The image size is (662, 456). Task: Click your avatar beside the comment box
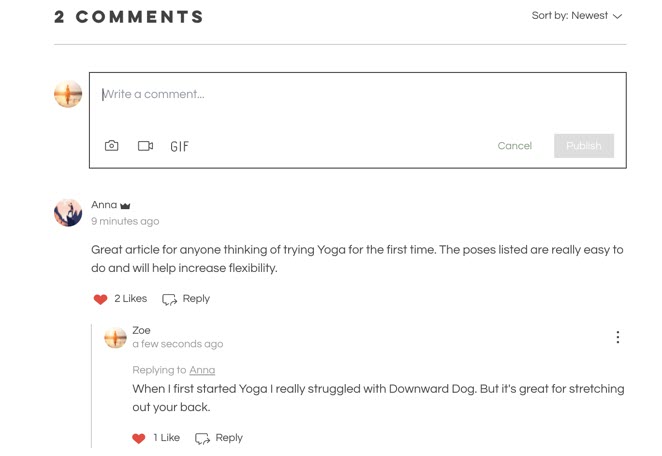coord(68,95)
